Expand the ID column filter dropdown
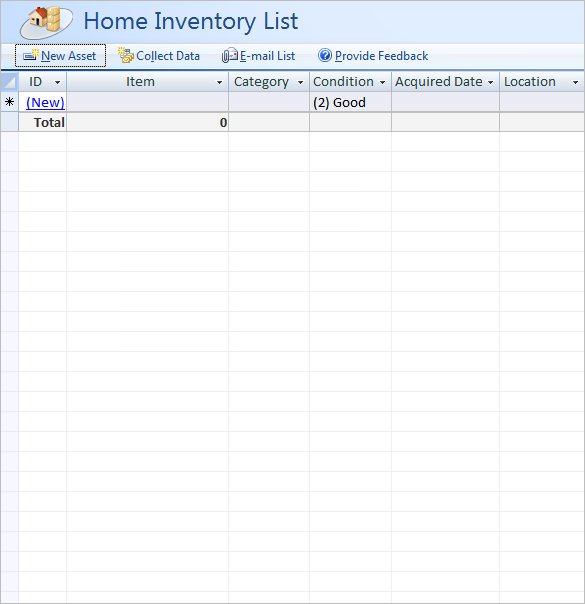The image size is (585, 604). point(57,82)
